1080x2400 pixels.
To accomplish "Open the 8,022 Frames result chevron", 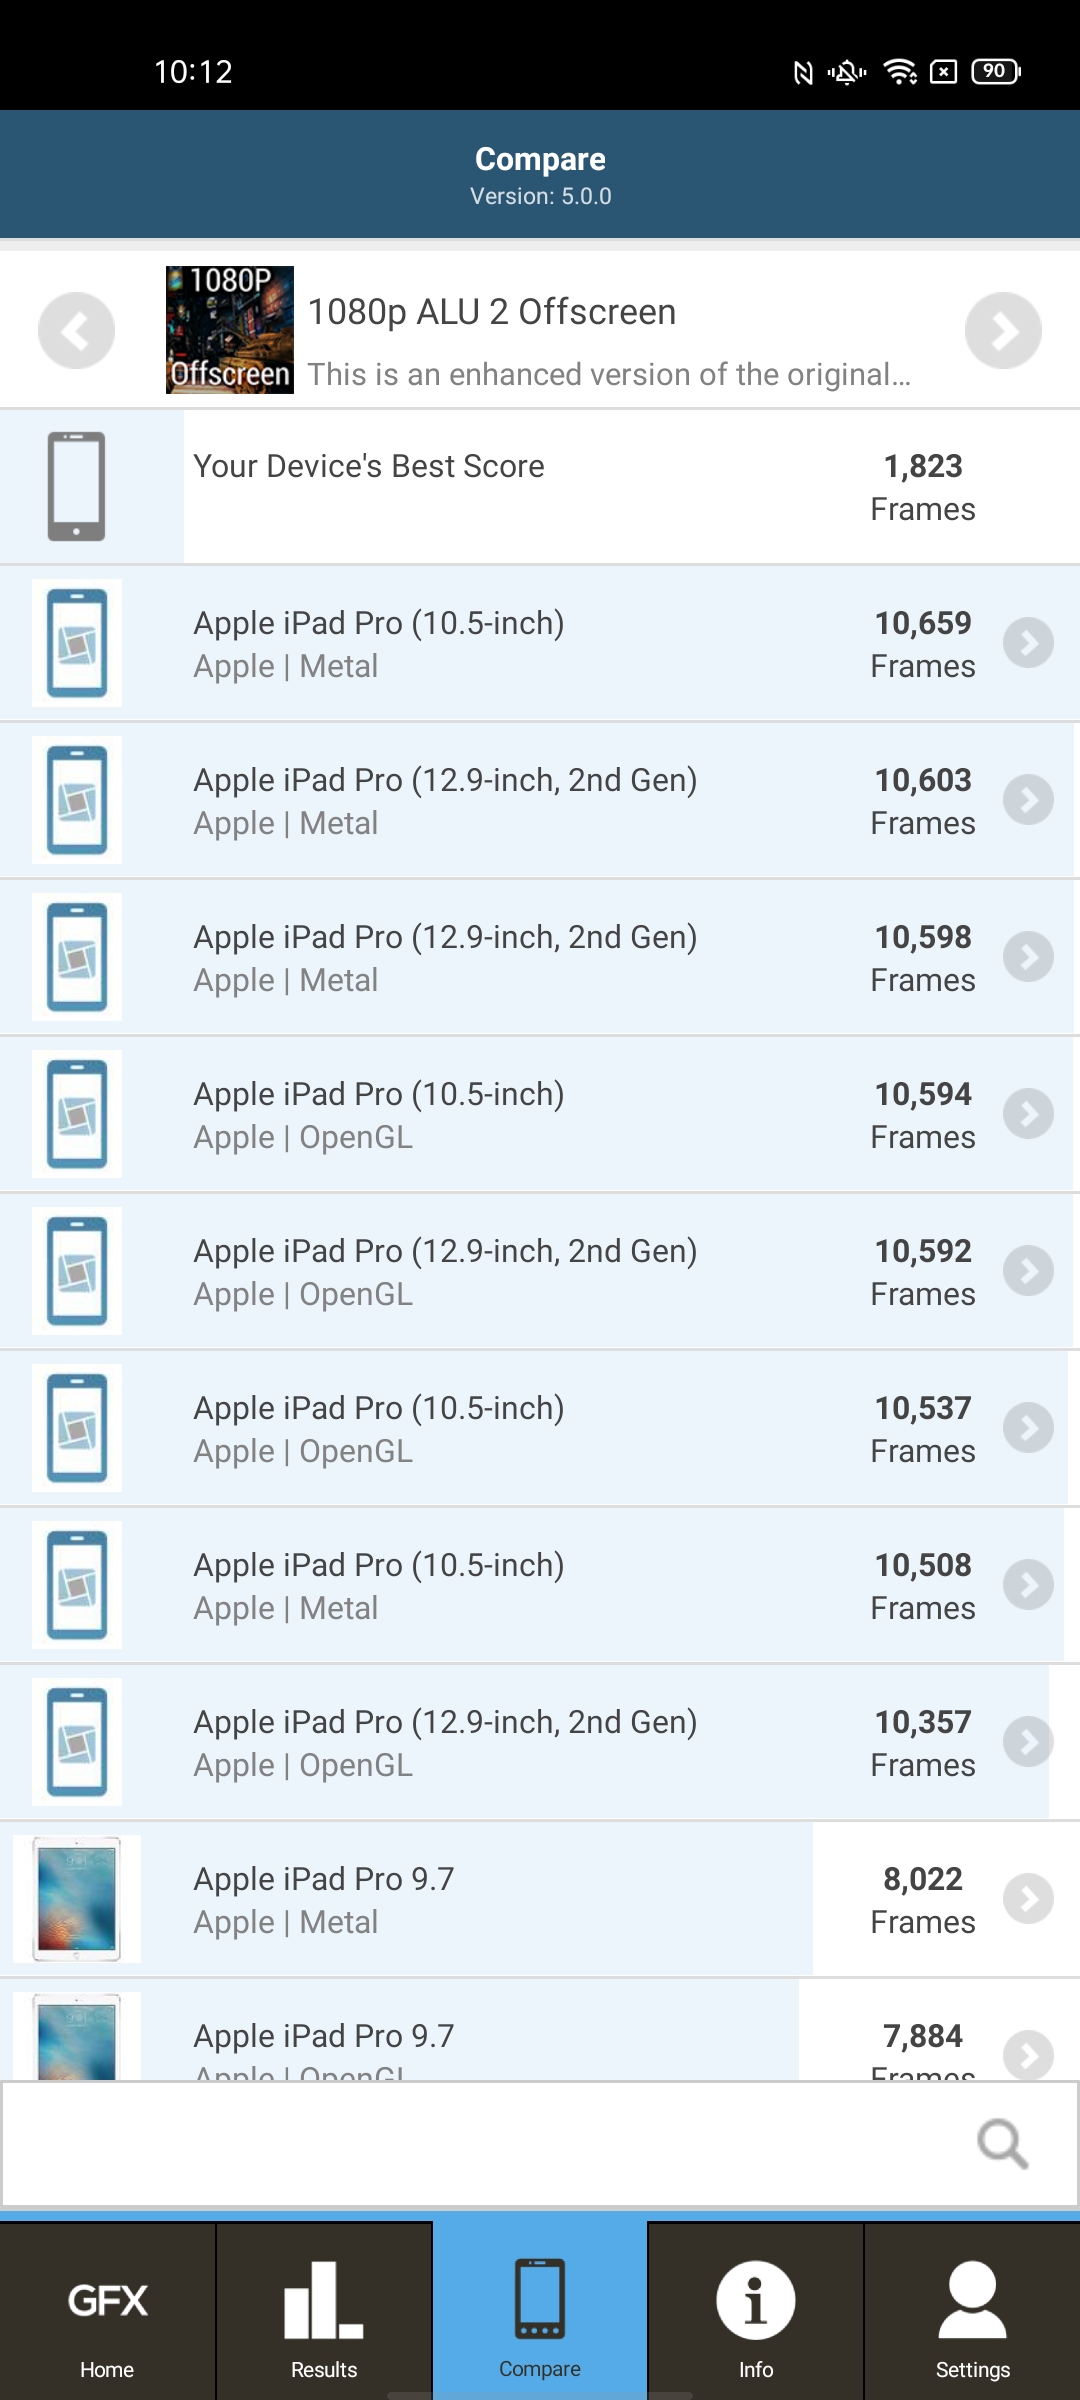I will coord(1028,1899).
